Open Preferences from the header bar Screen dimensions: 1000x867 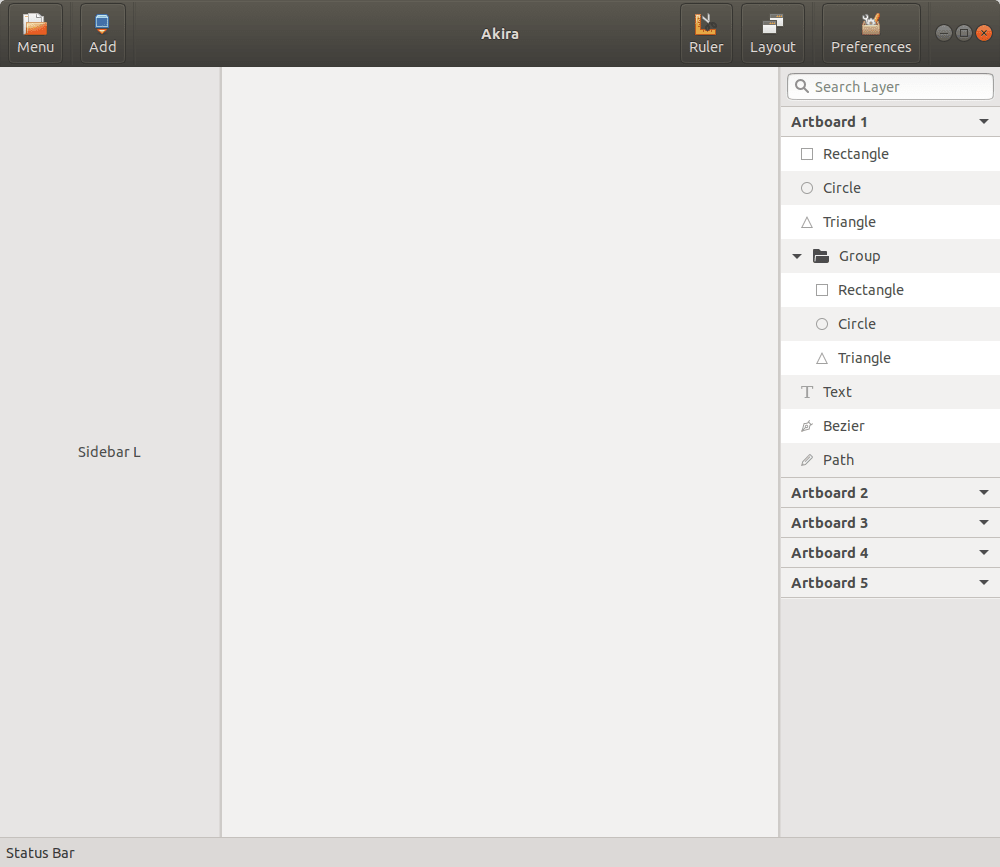[x=871, y=33]
